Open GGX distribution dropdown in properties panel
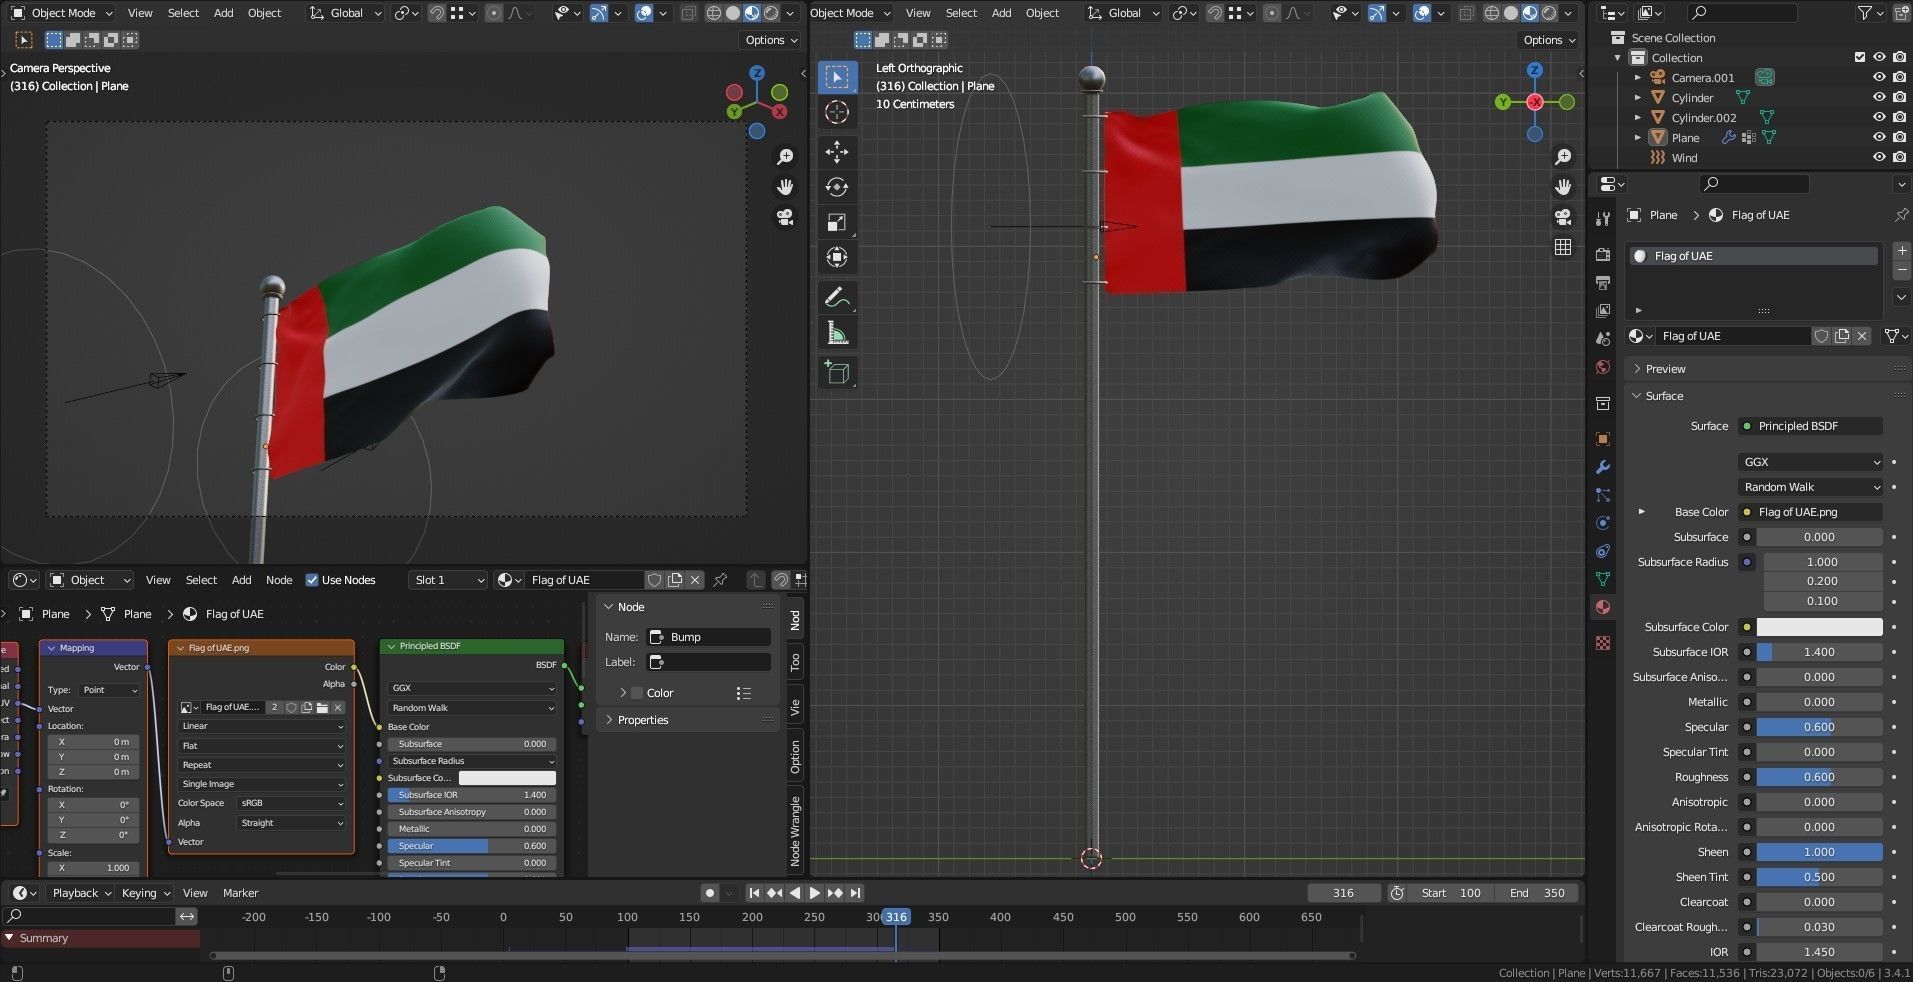This screenshot has height=982, width=1913. click(1811, 462)
